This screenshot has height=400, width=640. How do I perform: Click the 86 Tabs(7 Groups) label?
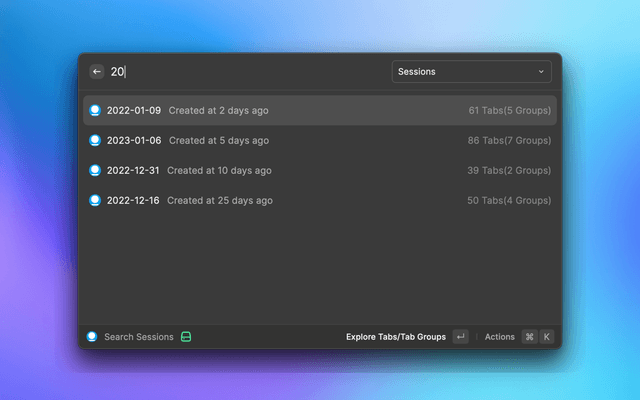pos(509,140)
